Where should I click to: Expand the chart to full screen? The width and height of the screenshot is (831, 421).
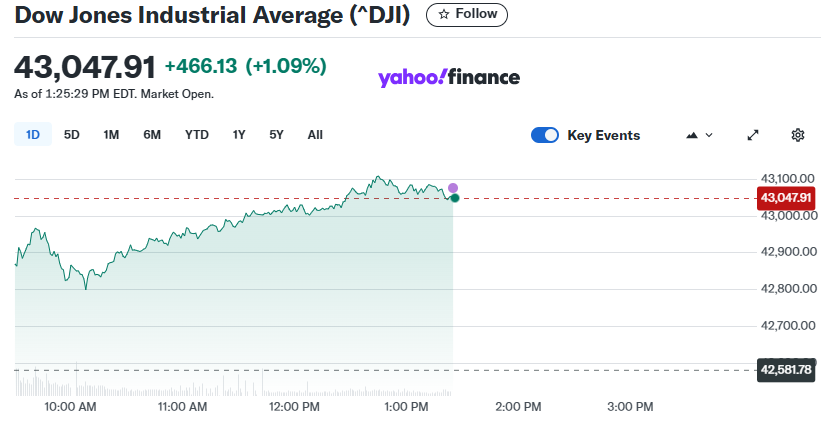coord(754,135)
